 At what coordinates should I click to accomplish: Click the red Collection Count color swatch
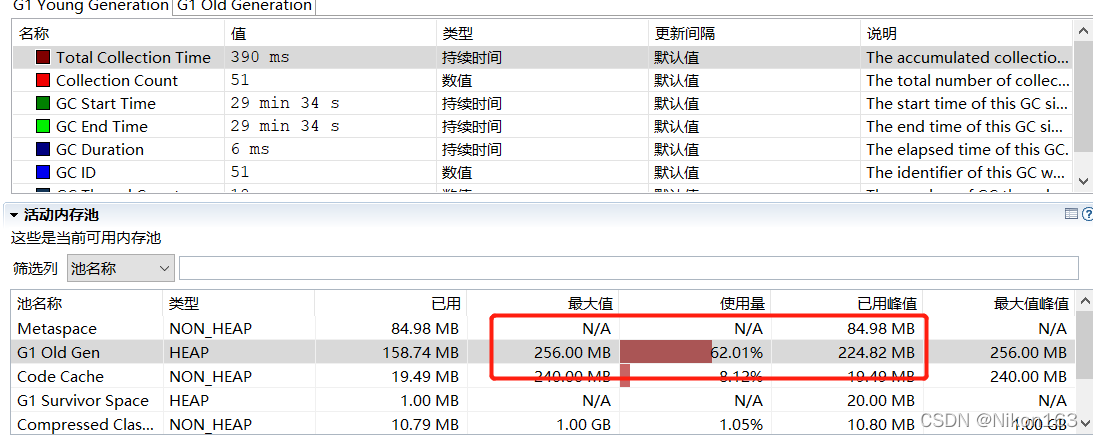(x=43, y=81)
